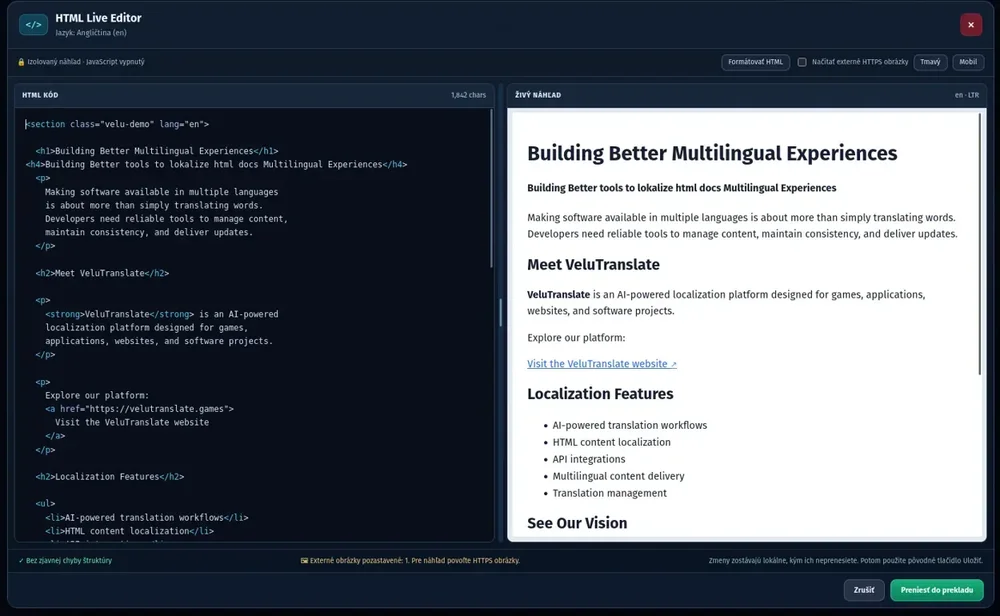1000x616 pixels.
Task: Click the href velutranslate.games code line
Action: [139, 409]
